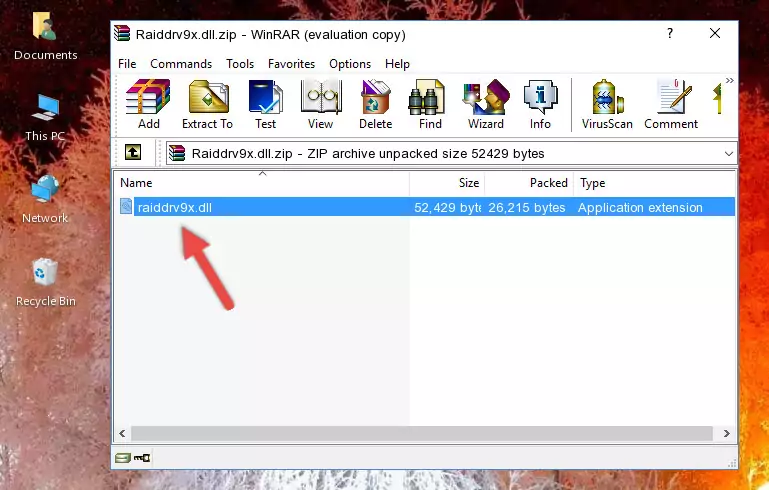Go up one folder level

pyautogui.click(x=133, y=153)
